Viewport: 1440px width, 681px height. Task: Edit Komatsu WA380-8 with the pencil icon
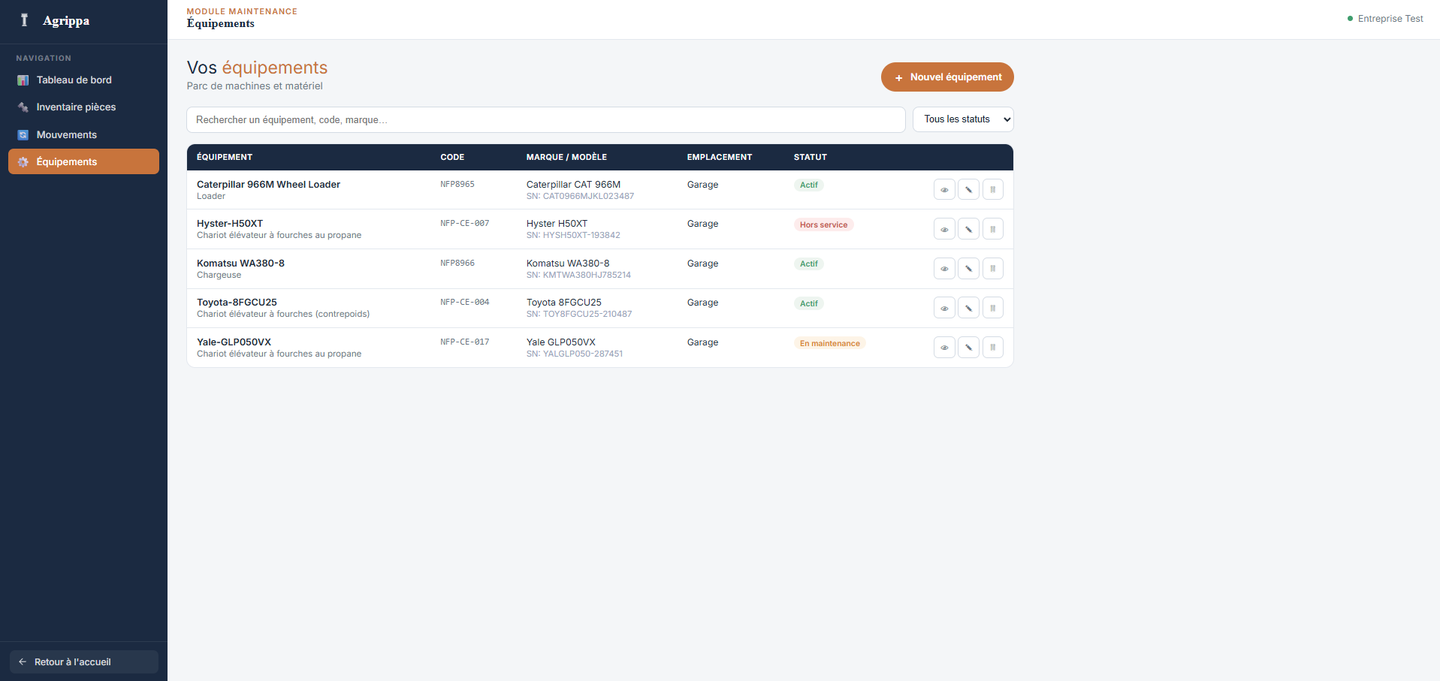click(968, 269)
